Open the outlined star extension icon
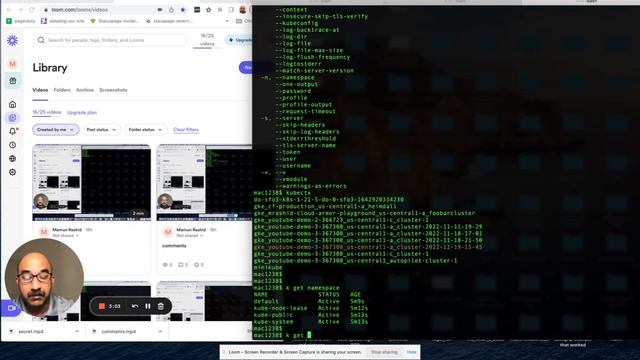Viewport: 640px width, 360px height. (209, 9)
